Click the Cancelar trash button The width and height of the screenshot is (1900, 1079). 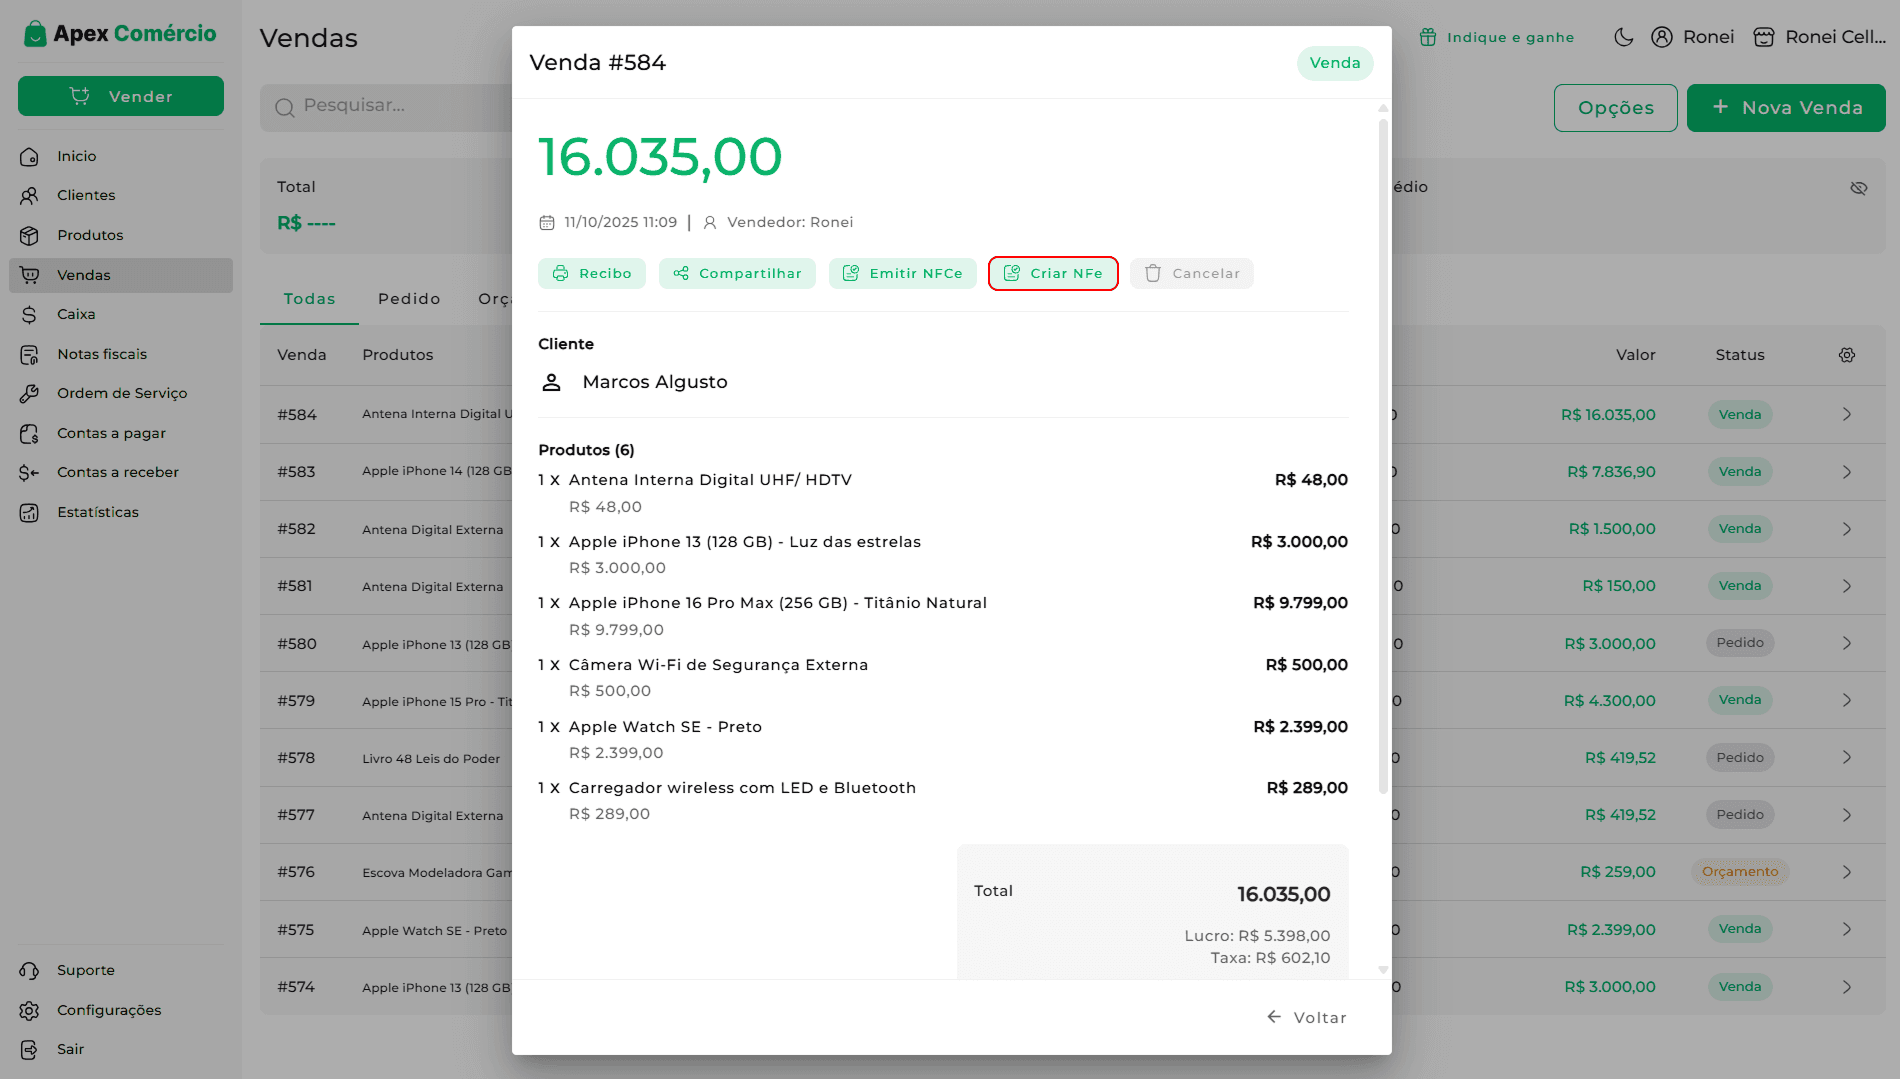[x=1192, y=273]
